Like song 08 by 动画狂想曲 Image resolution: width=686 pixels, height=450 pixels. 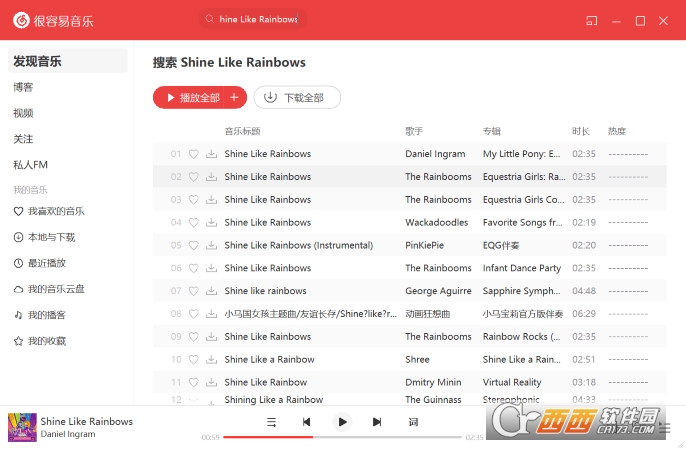[x=193, y=314]
